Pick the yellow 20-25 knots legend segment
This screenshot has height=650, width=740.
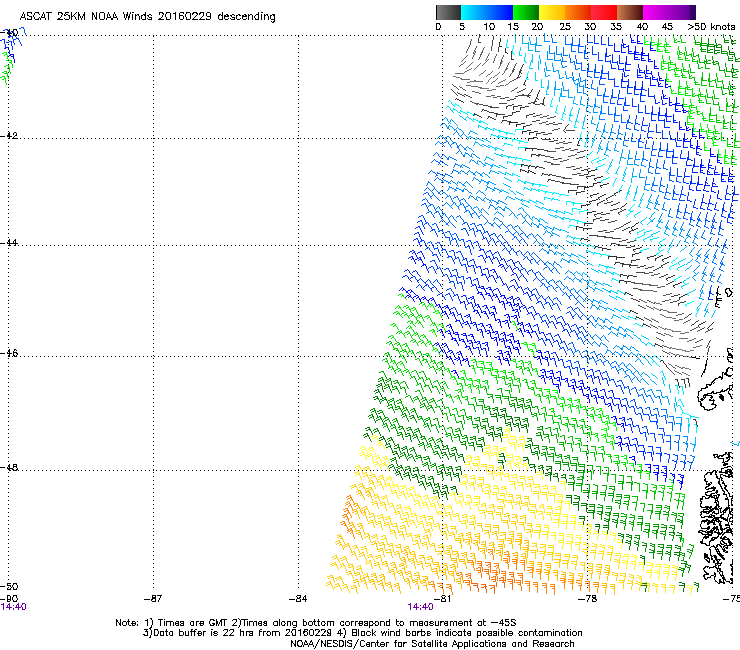tap(552, 12)
